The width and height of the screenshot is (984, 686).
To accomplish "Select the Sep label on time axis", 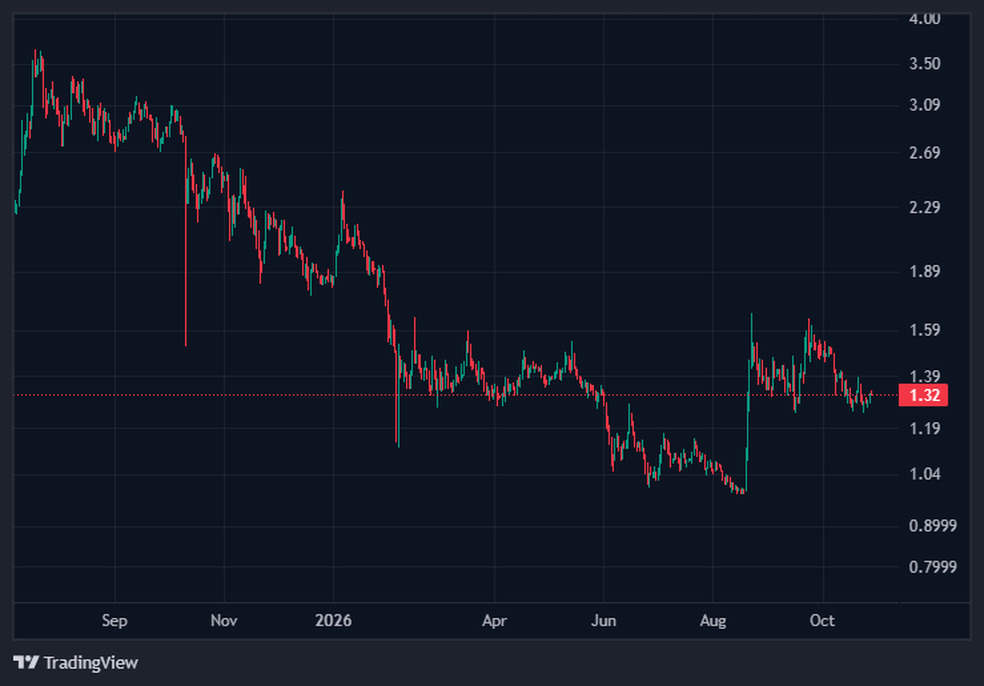I will [114, 621].
